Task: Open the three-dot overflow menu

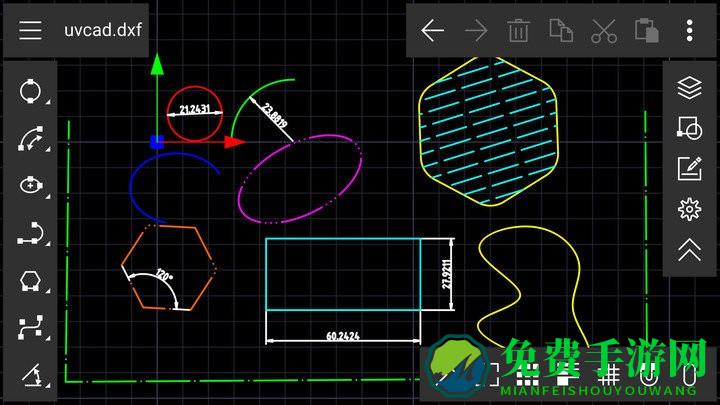Action: (690, 31)
